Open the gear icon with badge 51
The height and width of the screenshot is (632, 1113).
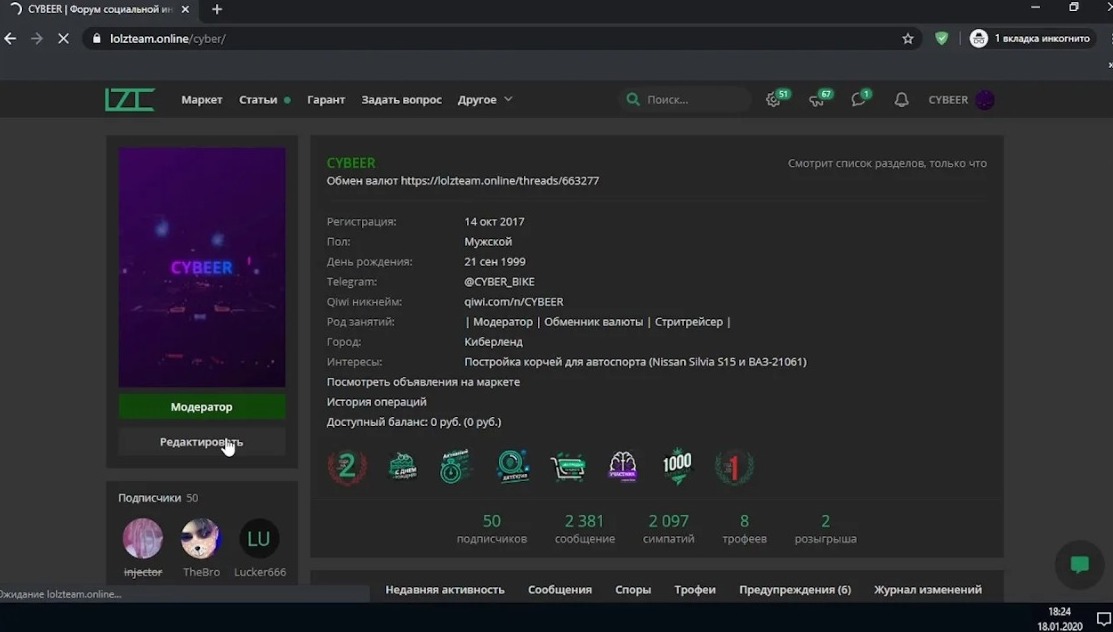[774, 100]
